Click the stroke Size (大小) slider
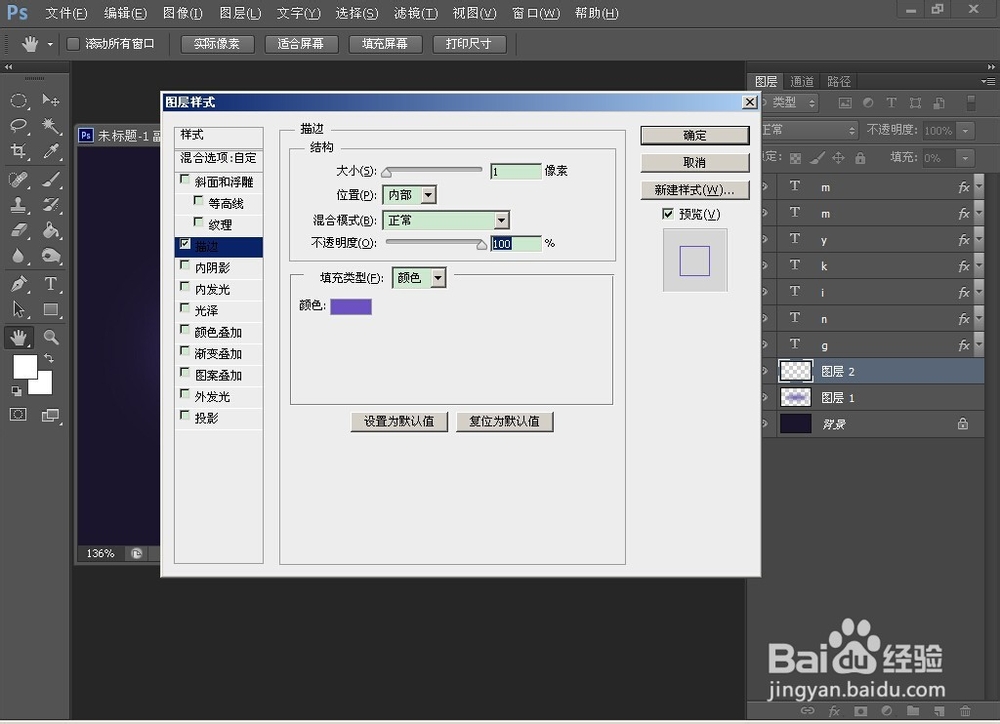The image size is (1000, 724). [432, 171]
